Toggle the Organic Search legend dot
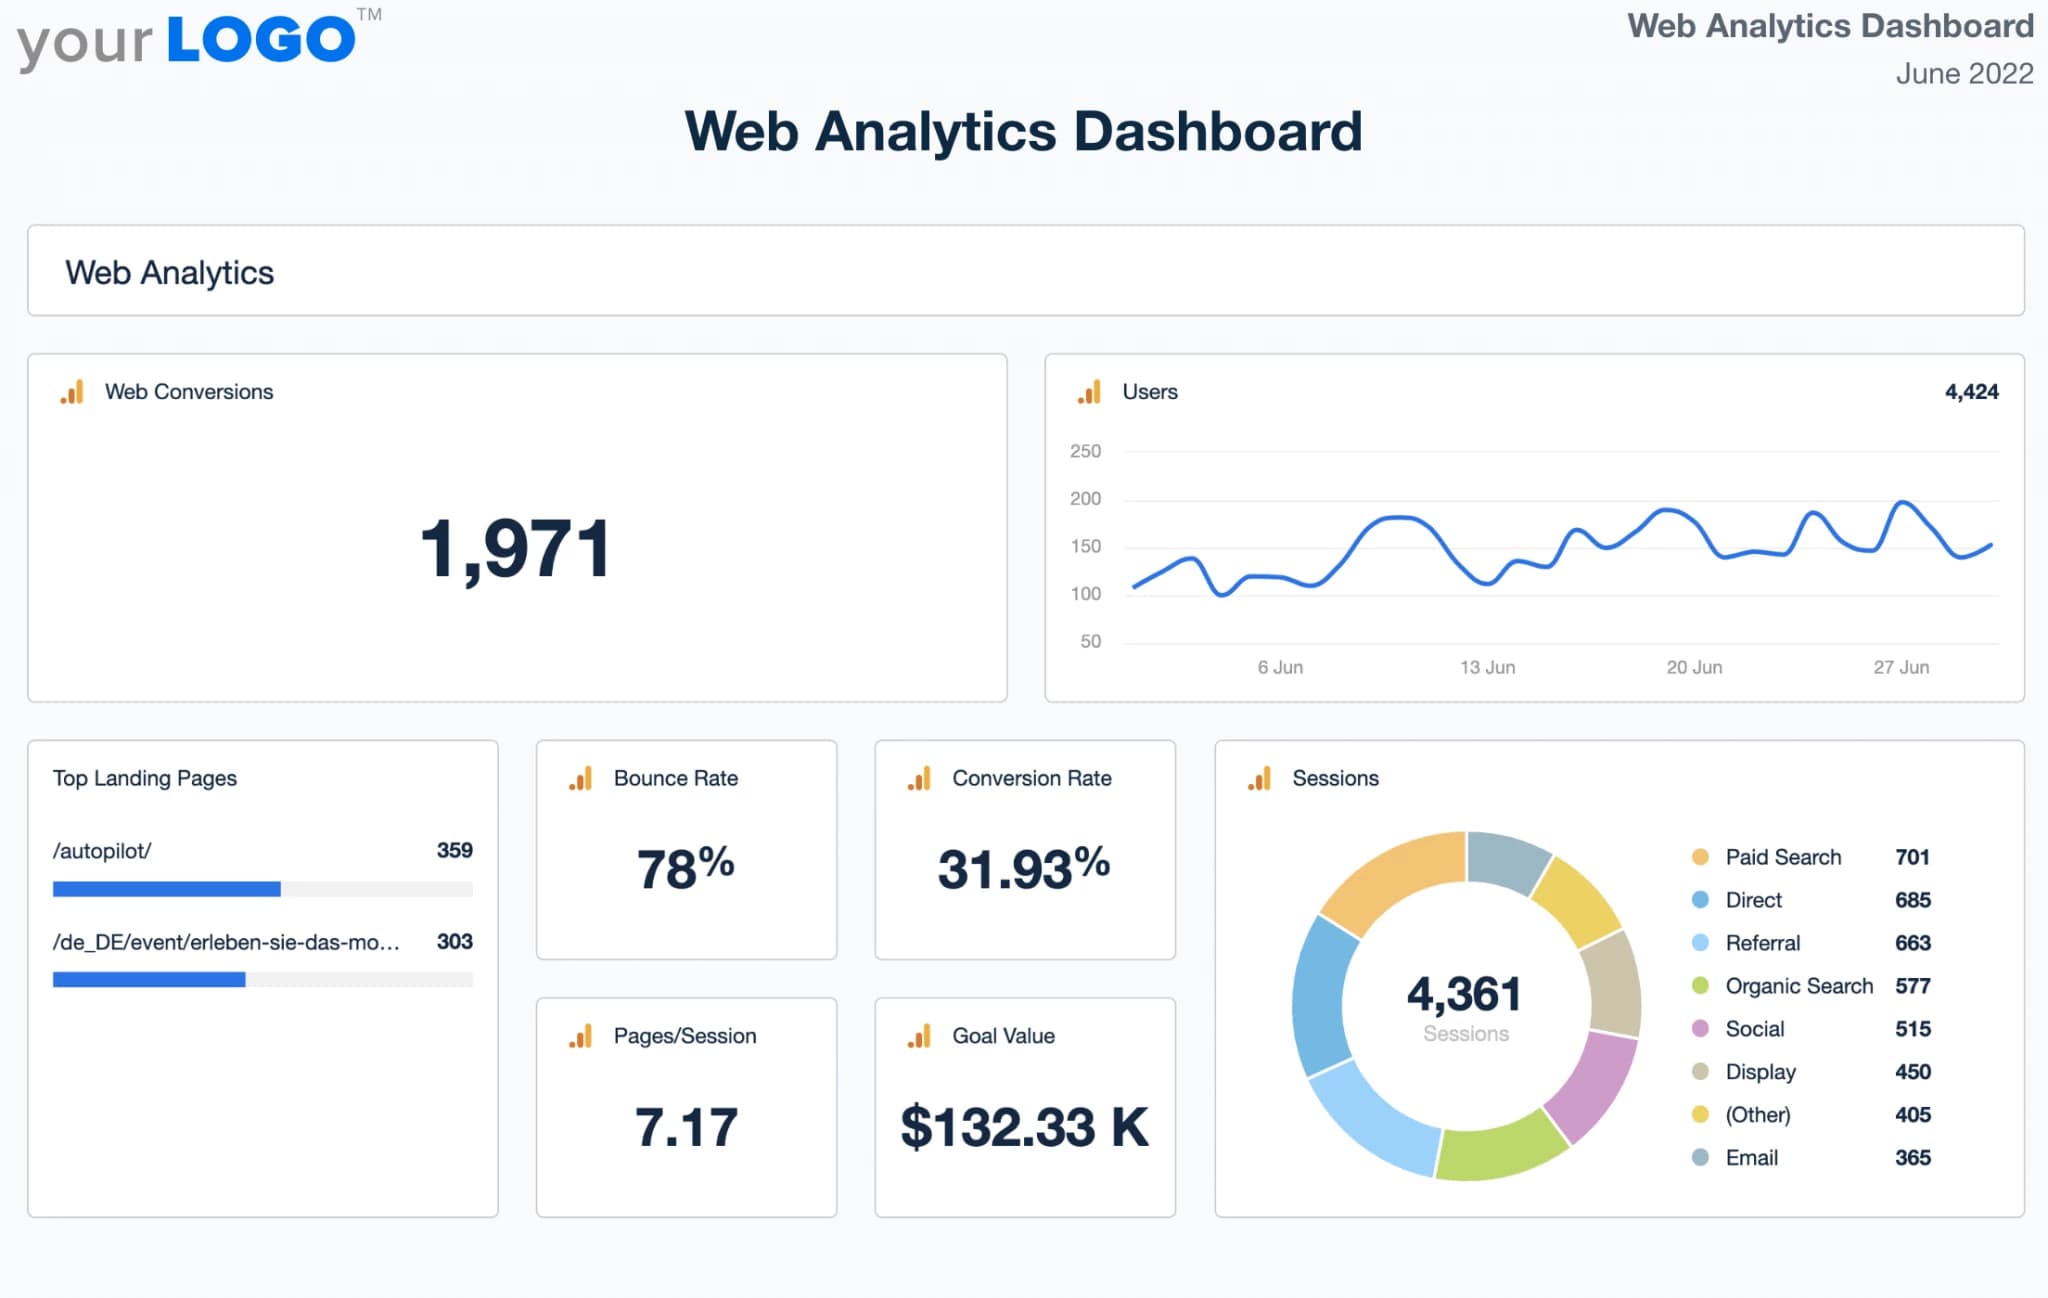Screen dimensions: 2048x1298 click(1699, 986)
